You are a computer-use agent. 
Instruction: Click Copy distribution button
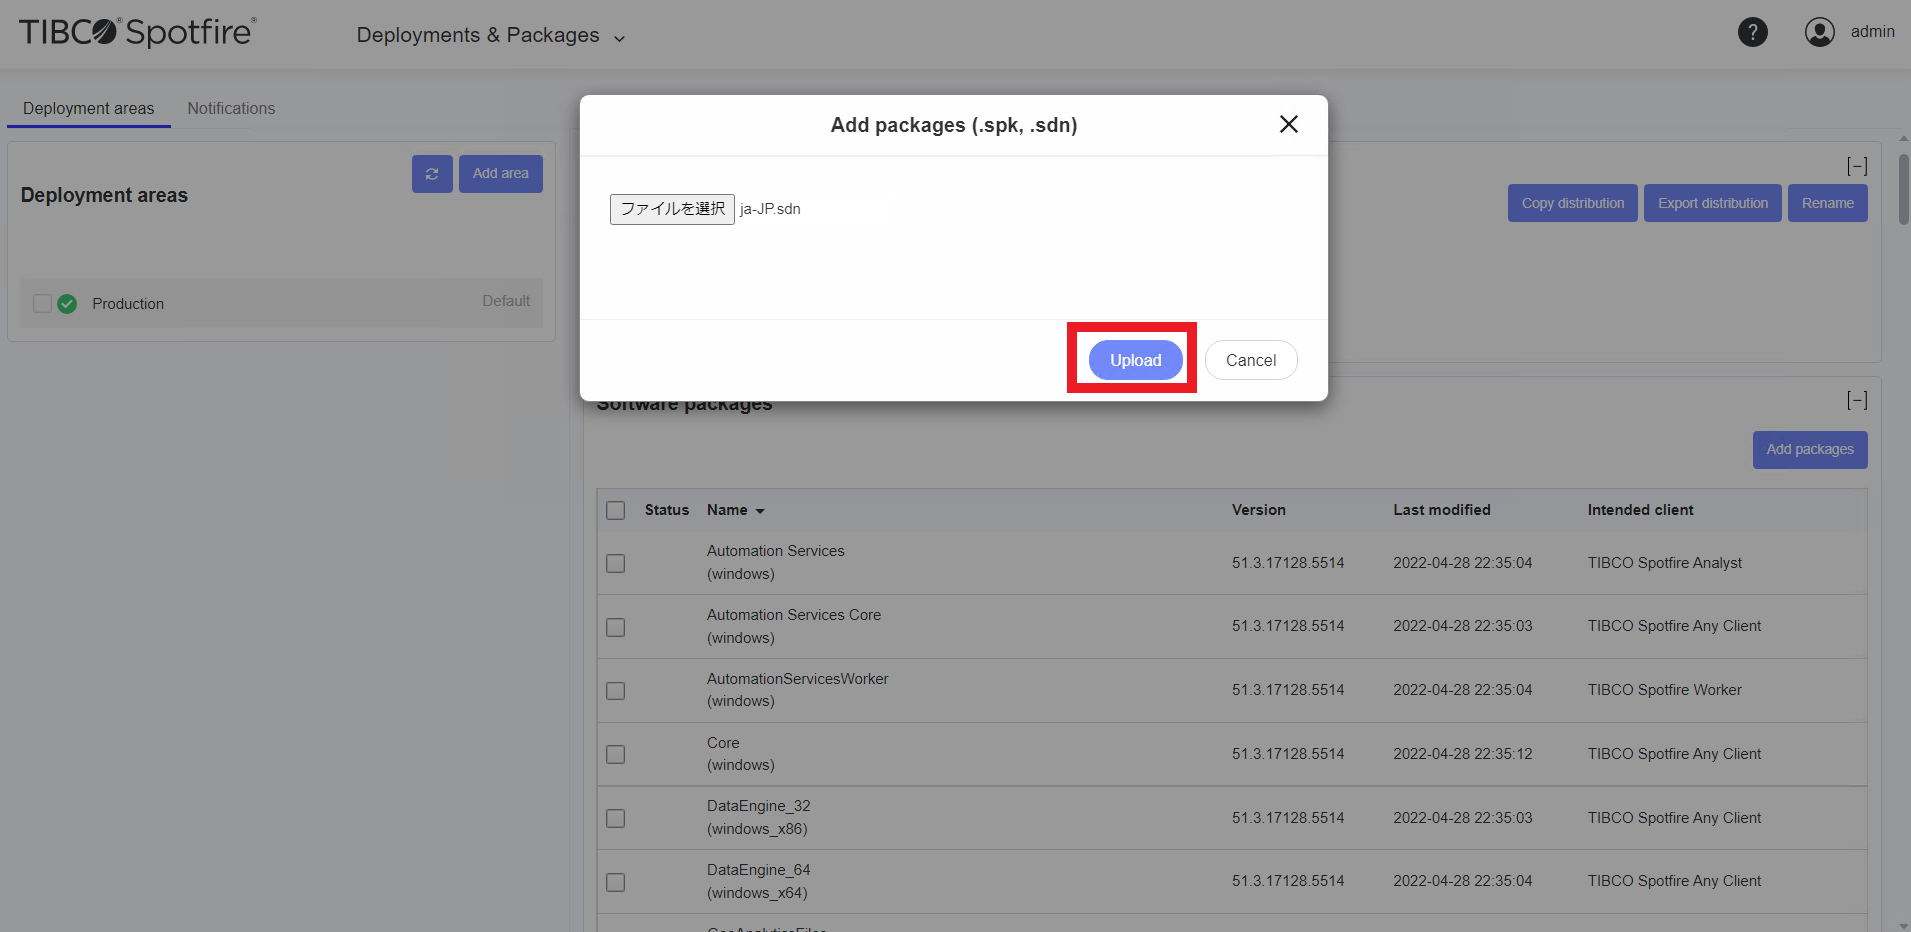1573,203
